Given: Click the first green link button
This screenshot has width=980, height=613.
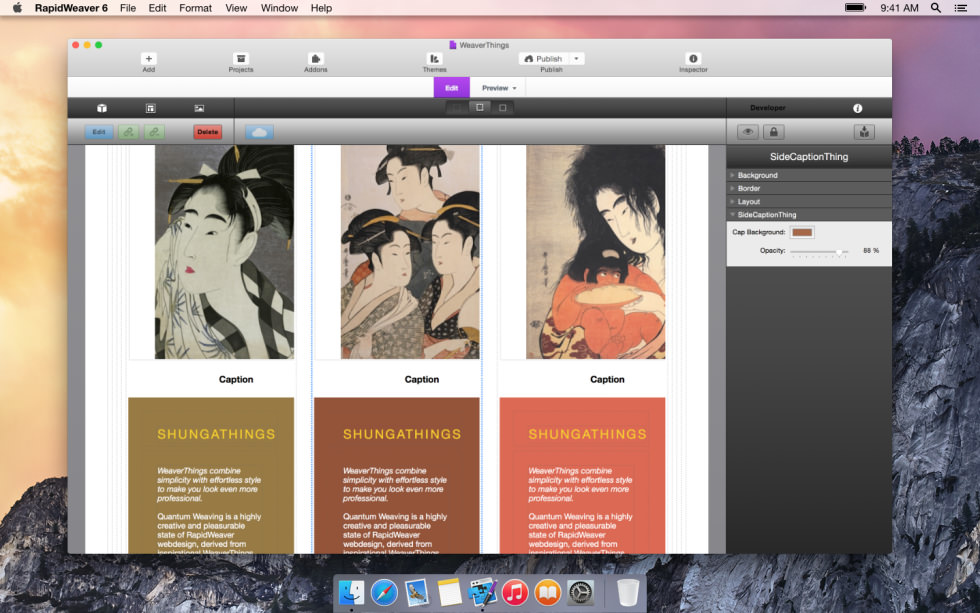Looking at the screenshot, I should pyautogui.click(x=129, y=132).
